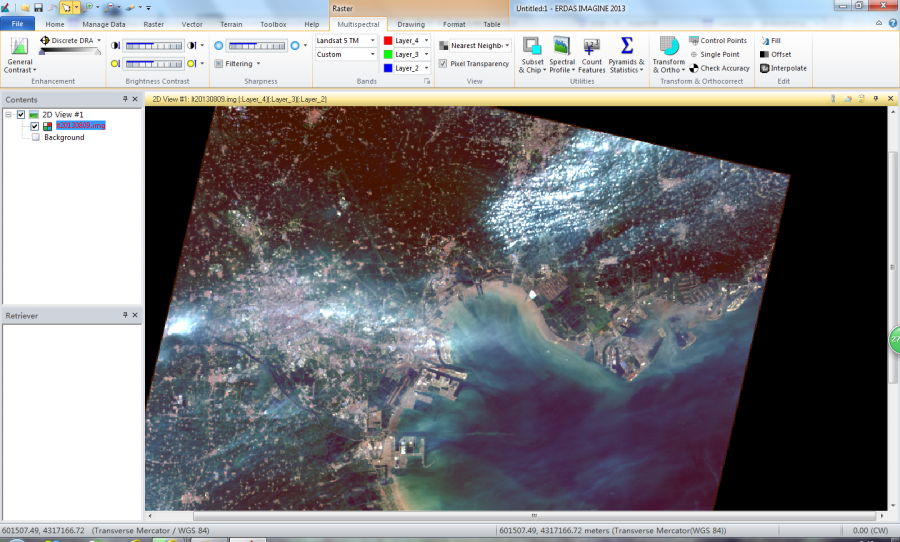Uncheck the 2D View #1 checkbox
The width and height of the screenshot is (900, 542).
21,114
